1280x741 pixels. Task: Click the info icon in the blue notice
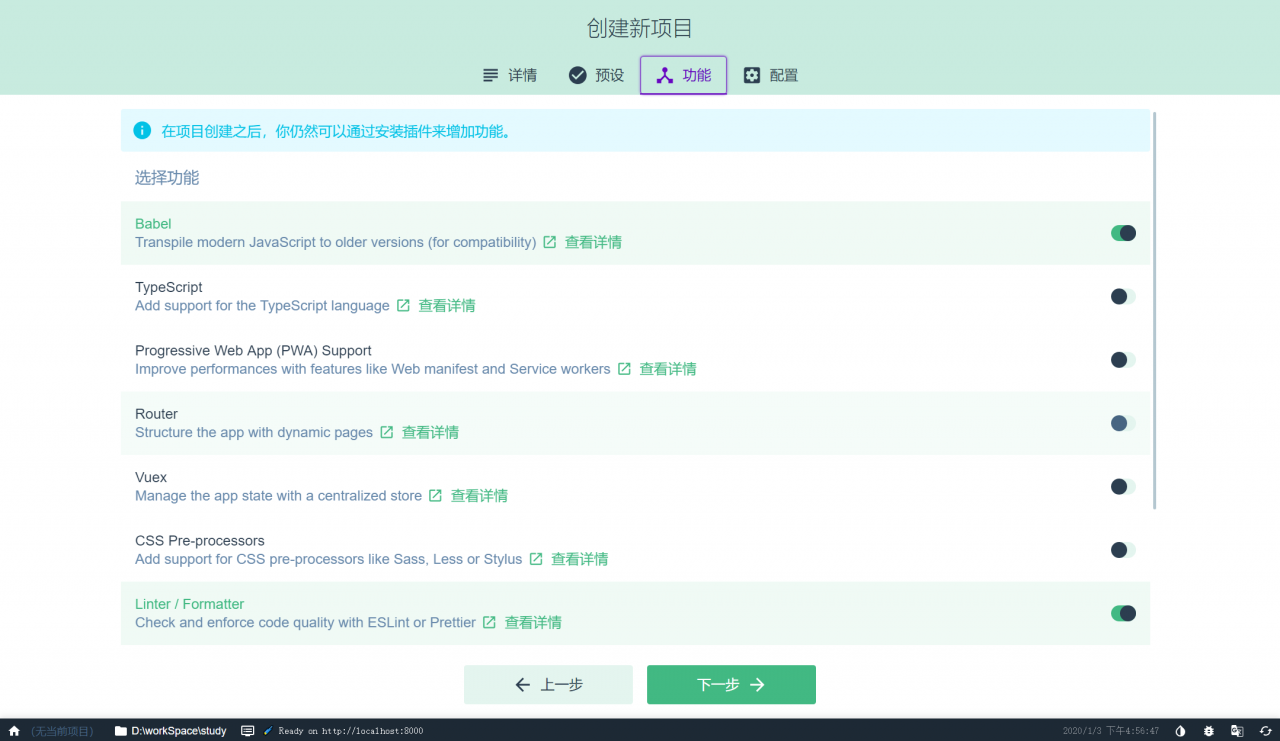pos(142,130)
